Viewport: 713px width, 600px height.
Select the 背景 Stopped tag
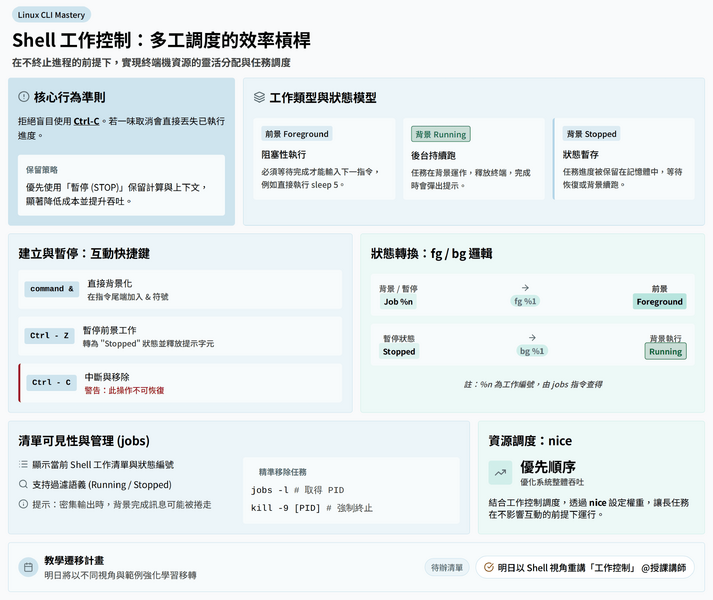point(591,134)
